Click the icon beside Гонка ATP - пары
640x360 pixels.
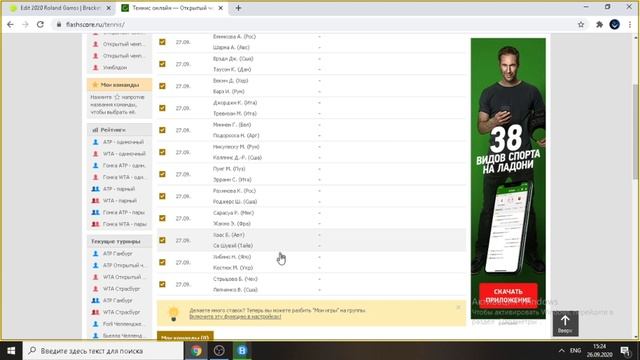[x=96, y=212]
